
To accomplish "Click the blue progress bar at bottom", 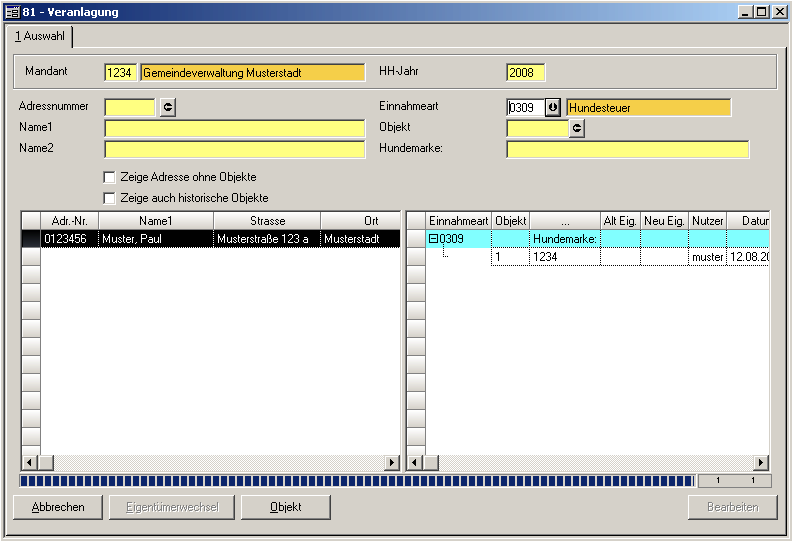I will pos(355,481).
